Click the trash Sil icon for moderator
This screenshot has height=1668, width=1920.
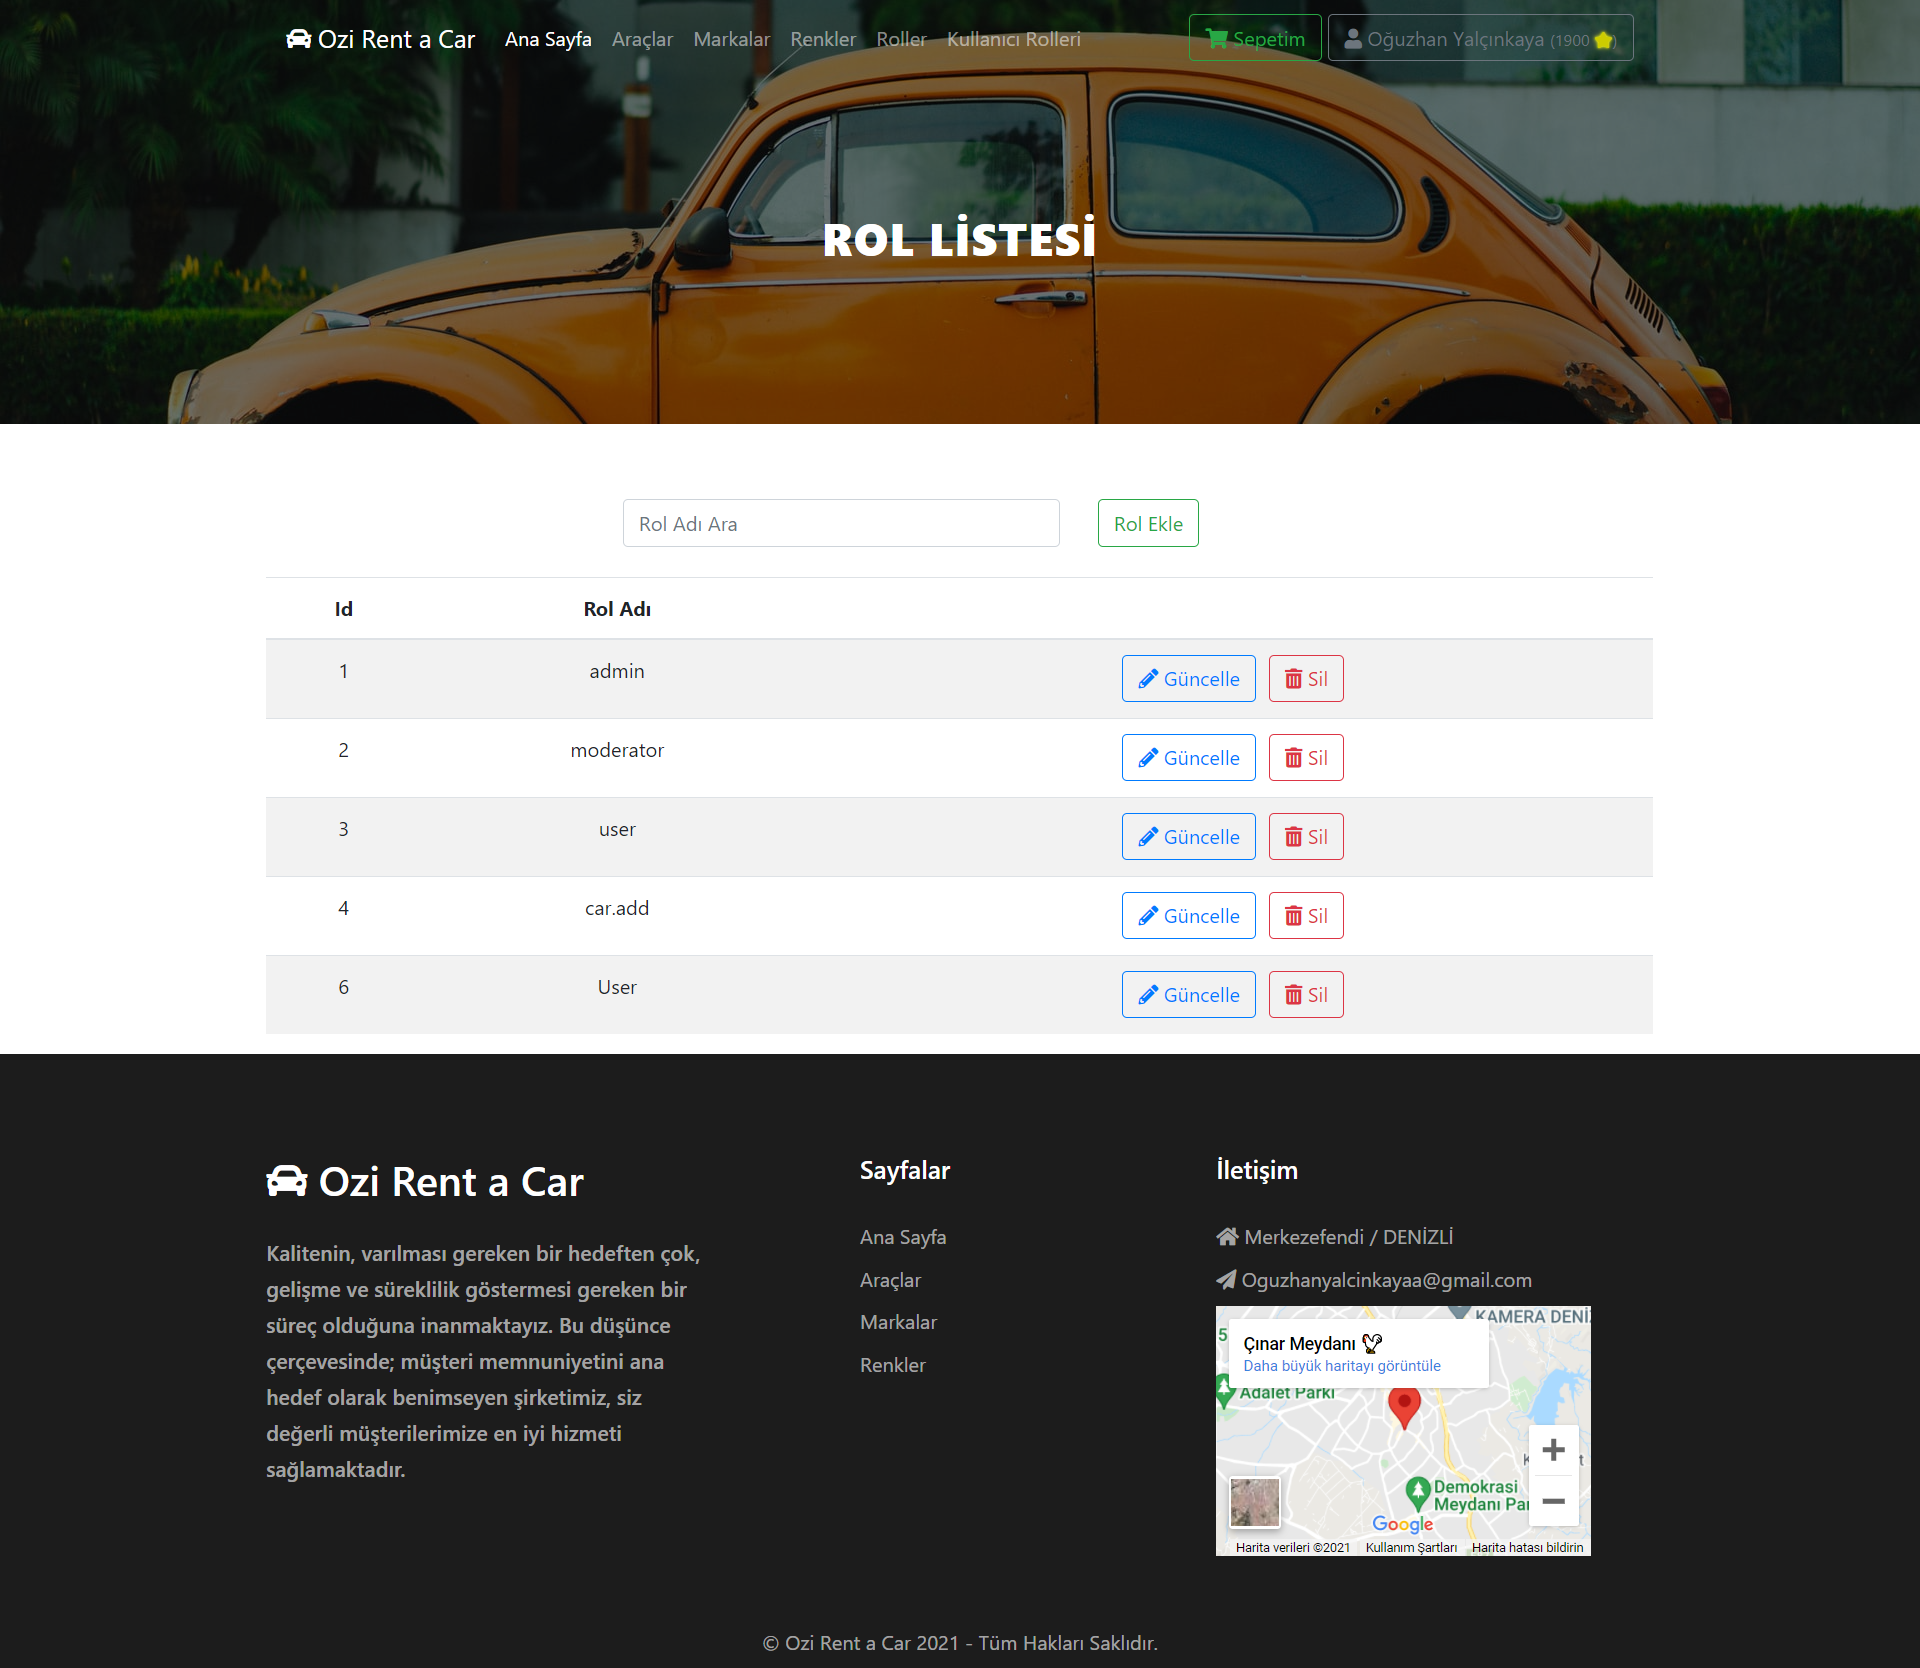[1293, 758]
